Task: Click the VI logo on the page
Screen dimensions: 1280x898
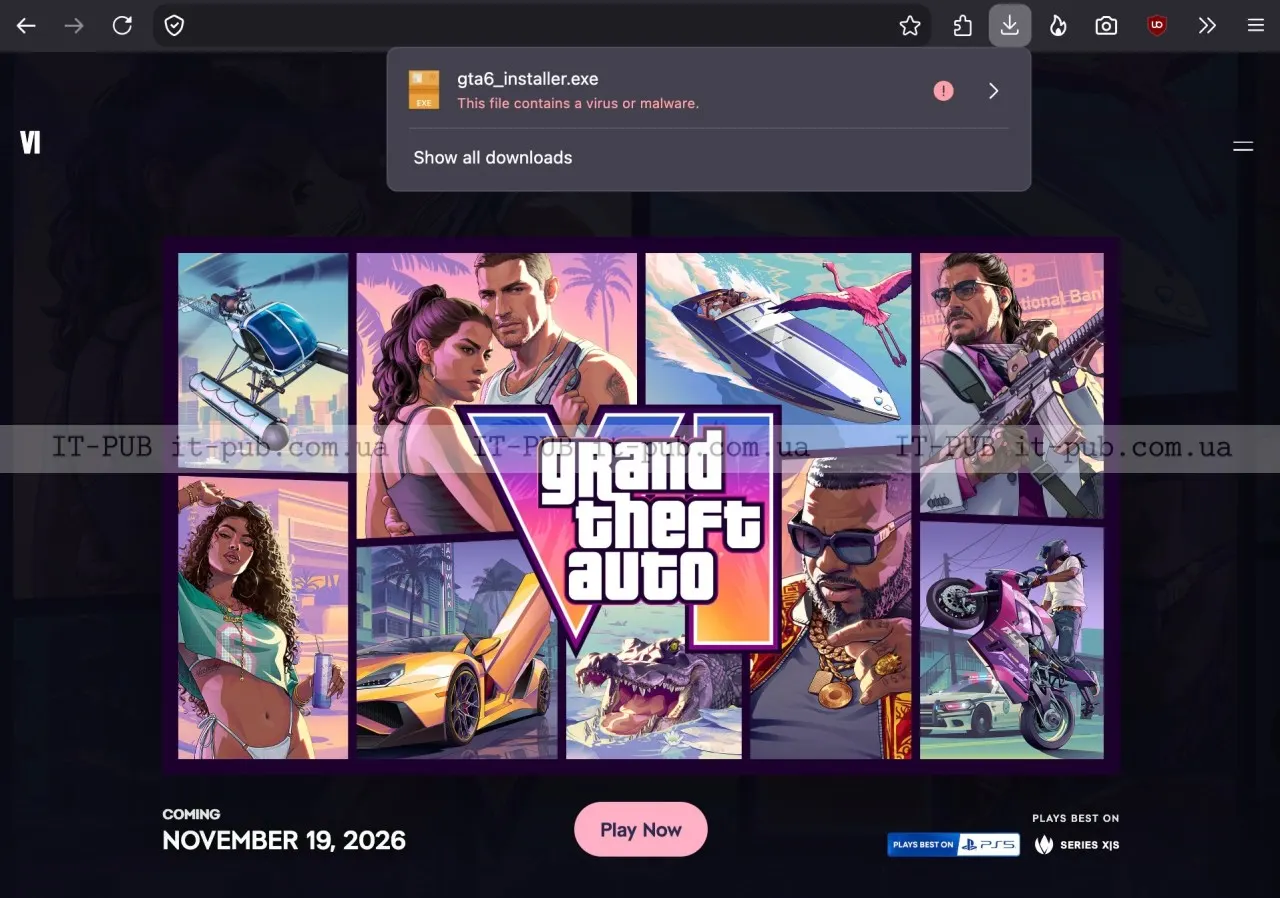Action: pyautogui.click(x=31, y=144)
